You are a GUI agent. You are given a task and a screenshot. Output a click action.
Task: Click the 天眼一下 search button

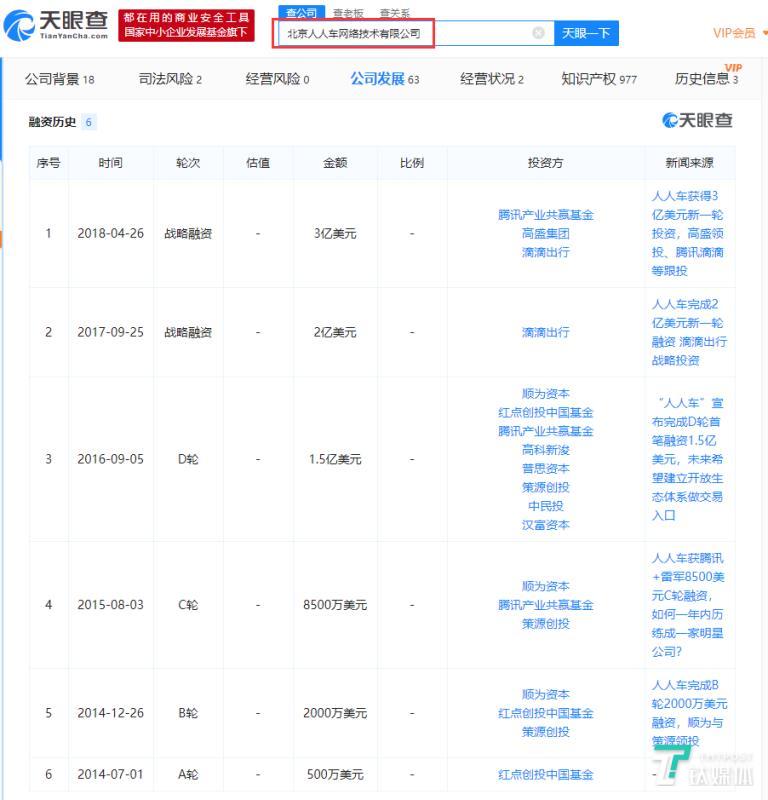point(586,33)
